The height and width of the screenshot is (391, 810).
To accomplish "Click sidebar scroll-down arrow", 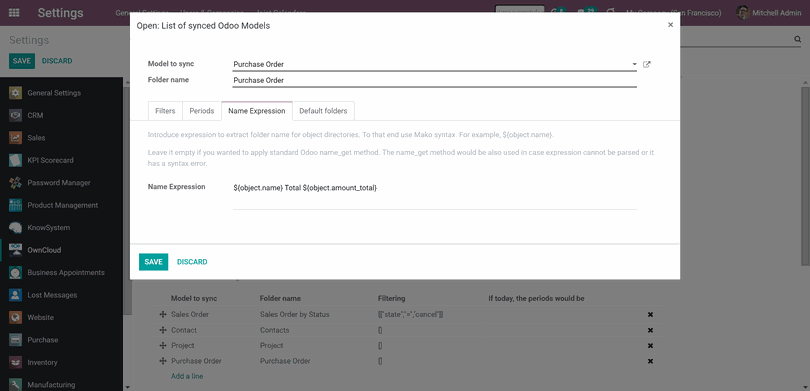I will (x=127, y=386).
